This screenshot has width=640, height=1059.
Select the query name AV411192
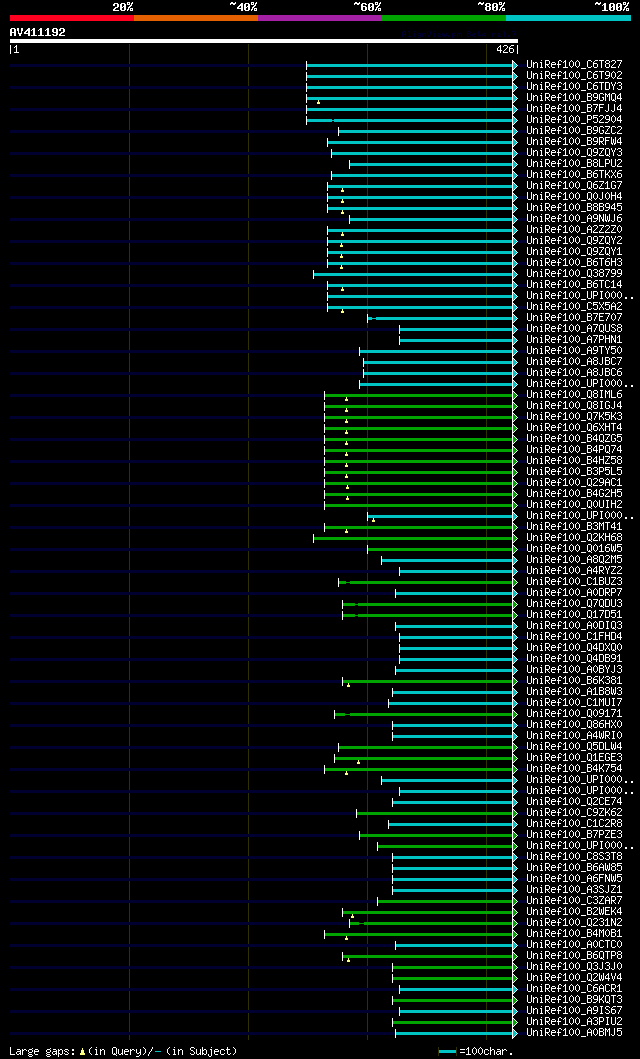pos(37,32)
